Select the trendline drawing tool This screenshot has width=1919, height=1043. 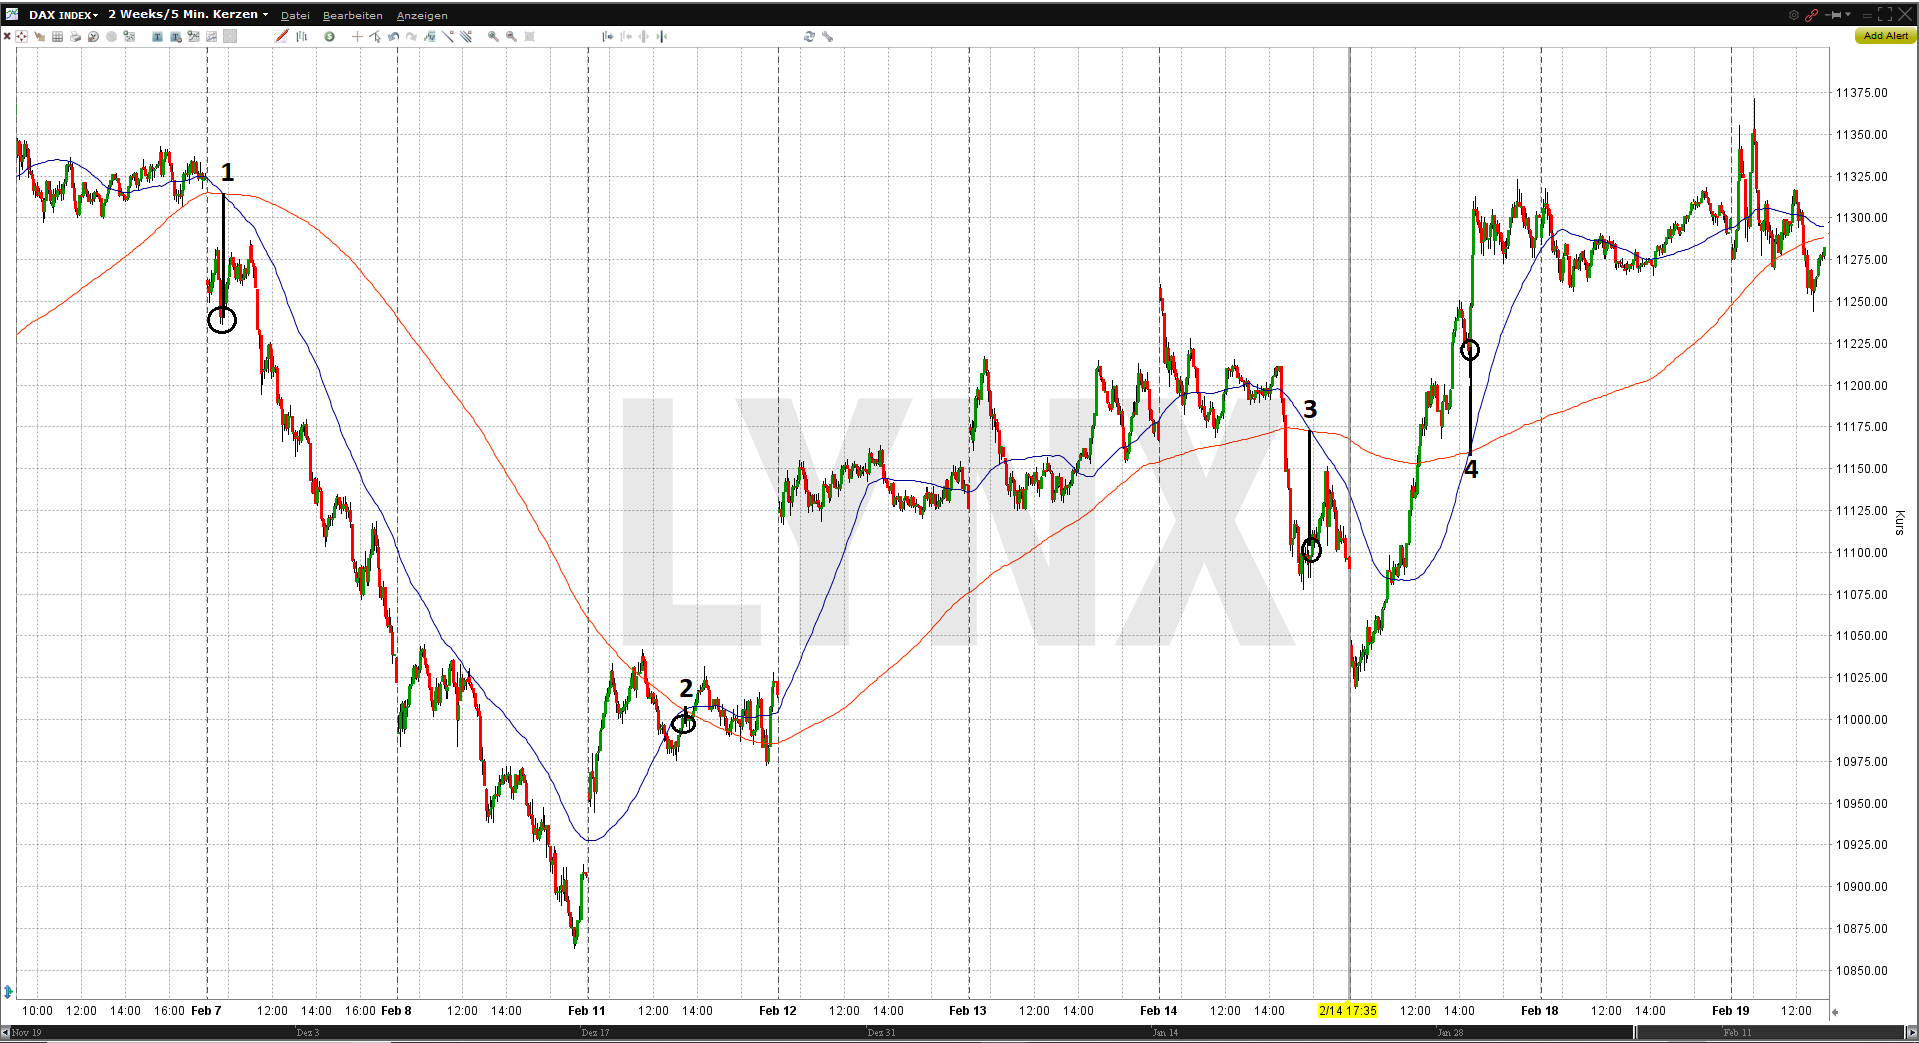(x=448, y=36)
